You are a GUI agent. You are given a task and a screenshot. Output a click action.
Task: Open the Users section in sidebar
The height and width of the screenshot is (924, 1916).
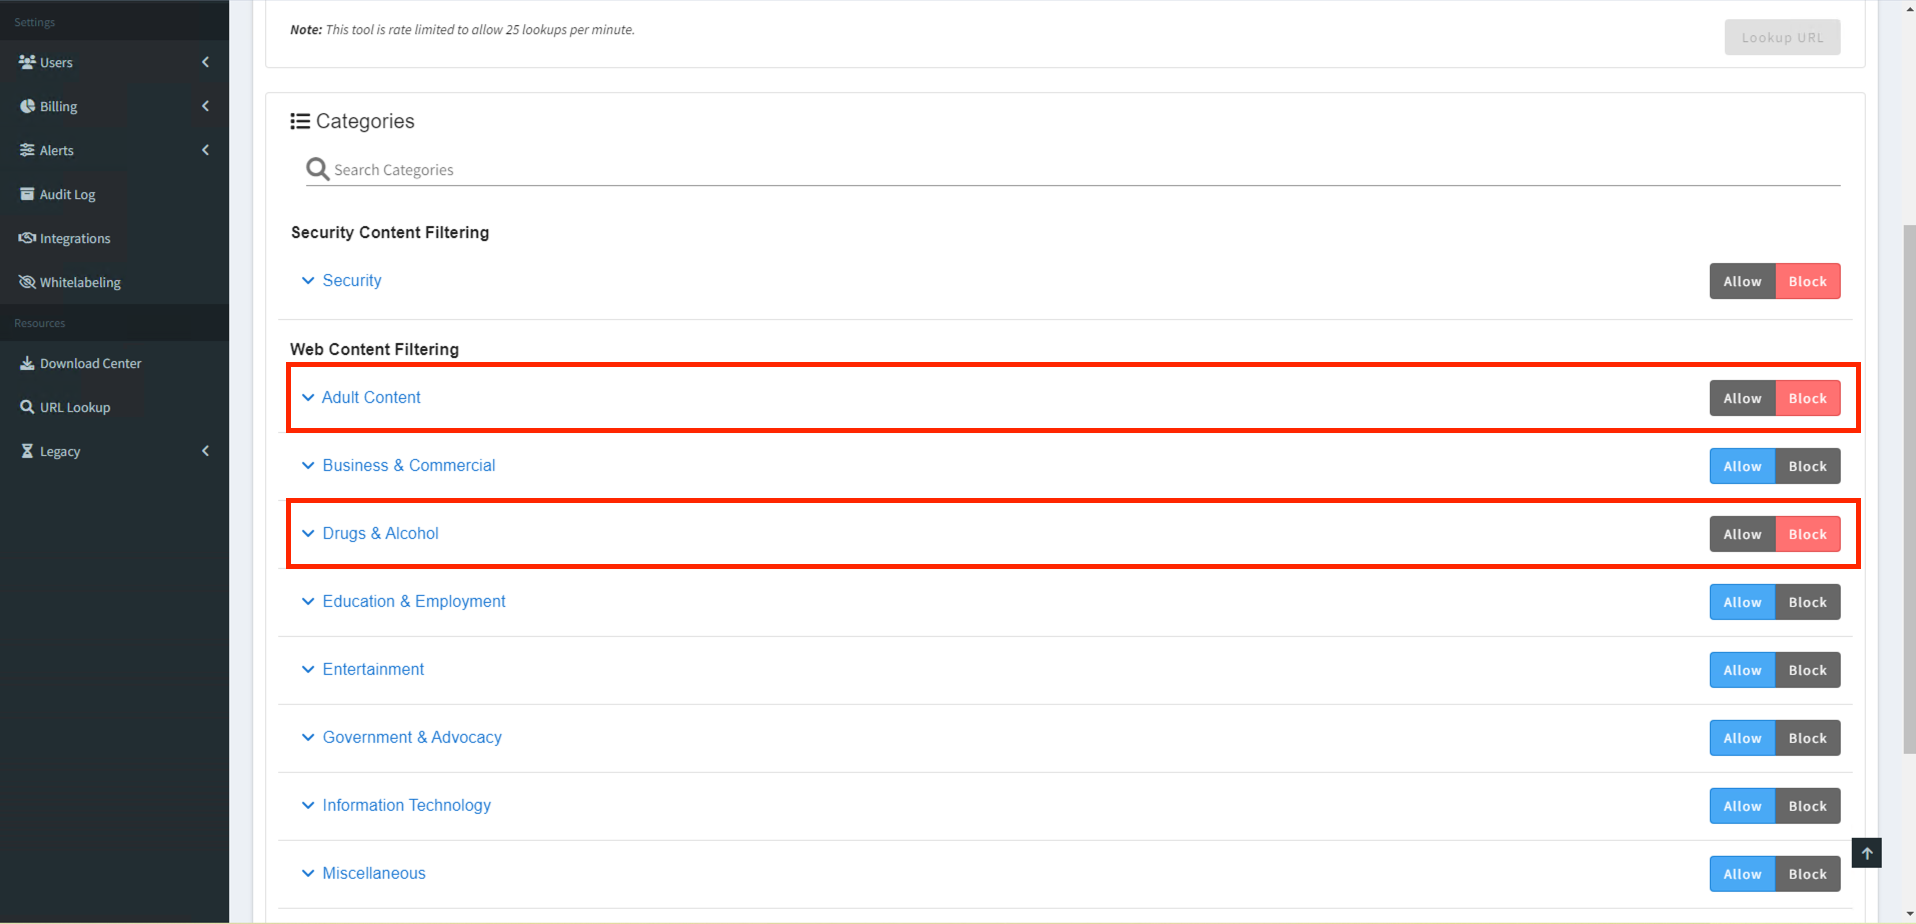(57, 62)
